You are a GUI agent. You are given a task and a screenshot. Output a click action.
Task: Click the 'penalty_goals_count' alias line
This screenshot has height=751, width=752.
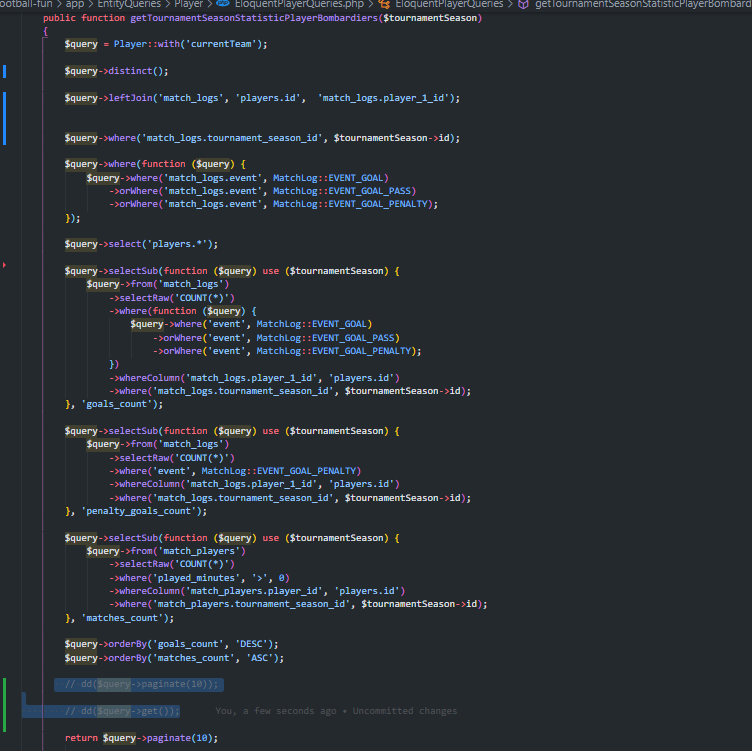(136, 511)
